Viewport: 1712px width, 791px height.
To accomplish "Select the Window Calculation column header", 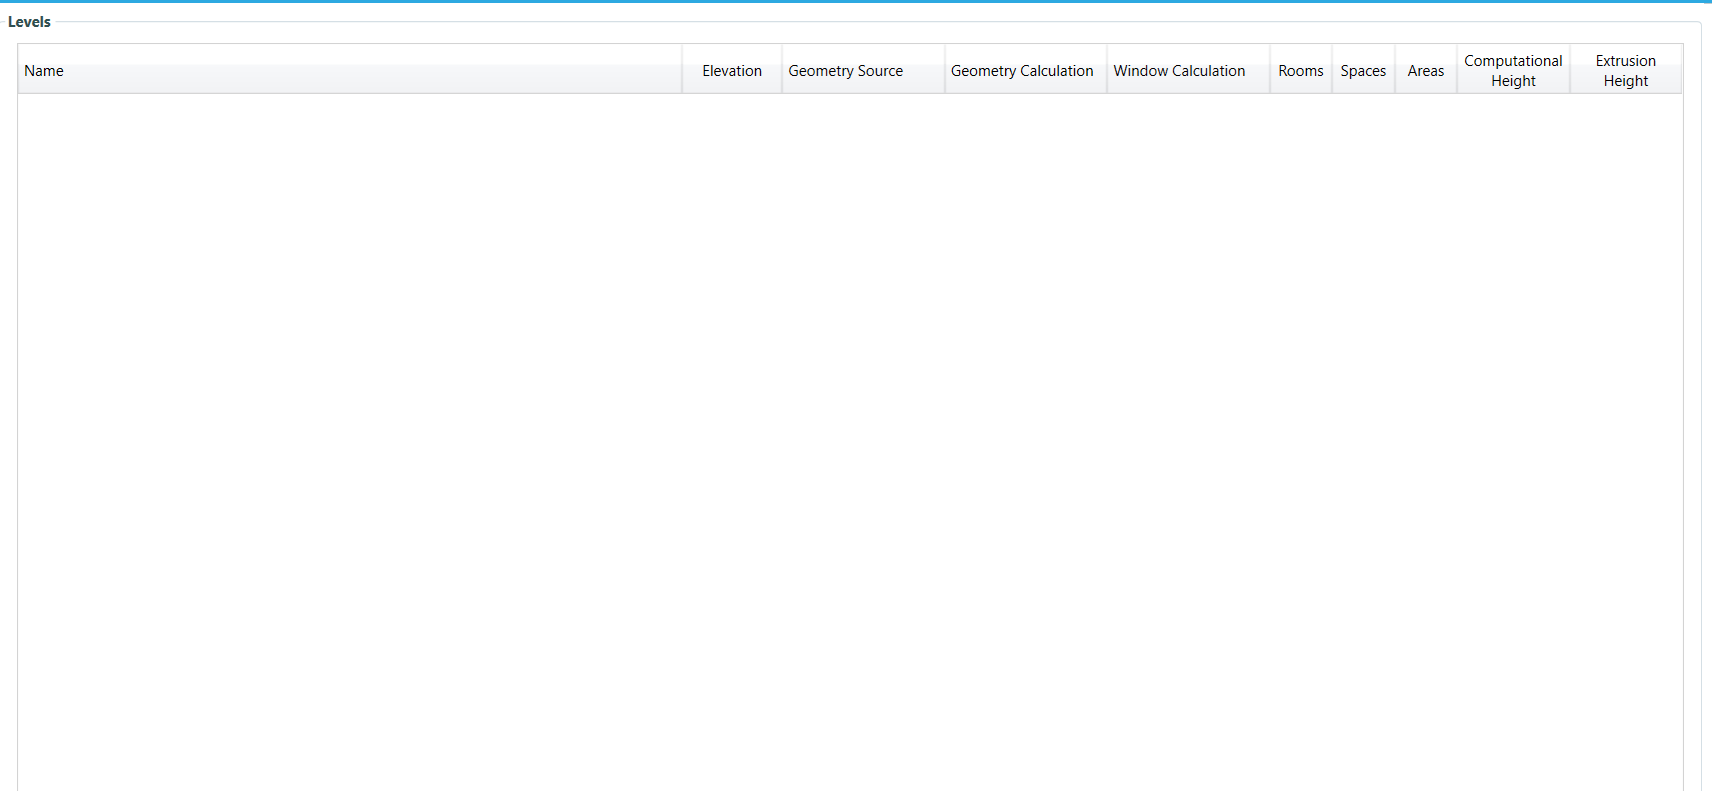I will [1188, 70].
